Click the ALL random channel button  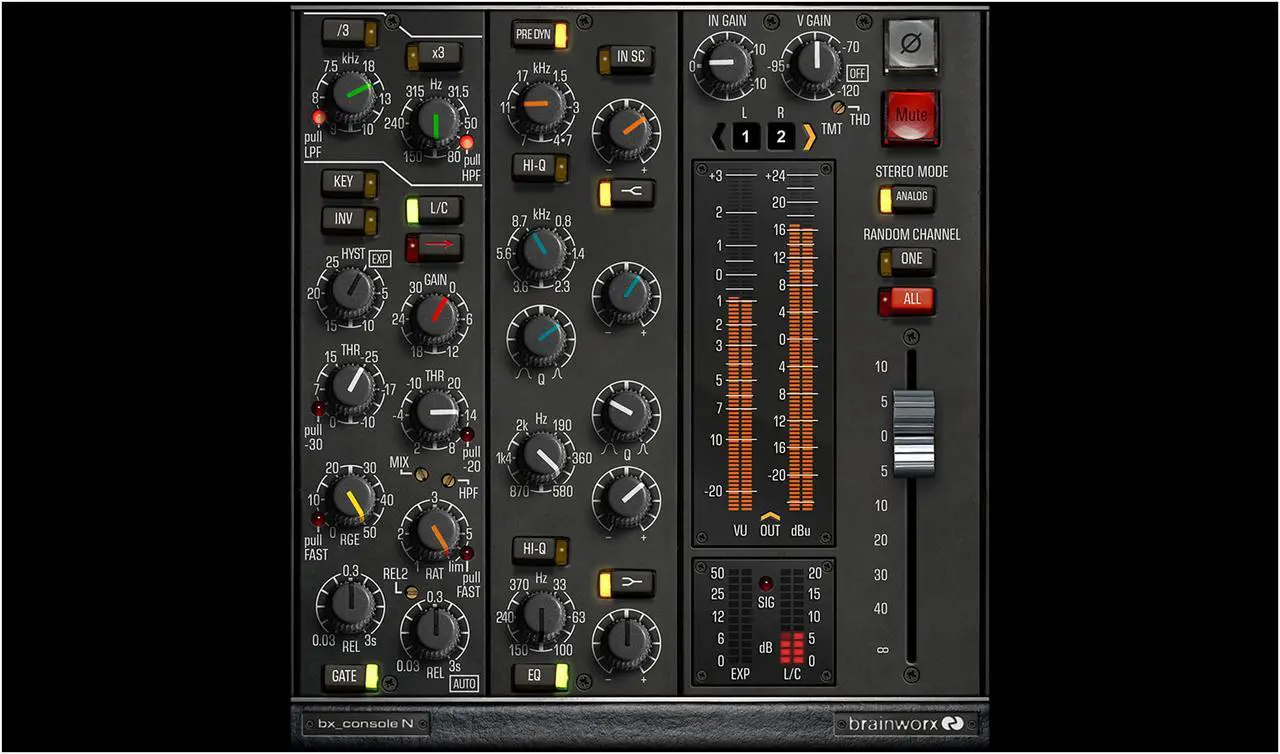[x=906, y=300]
